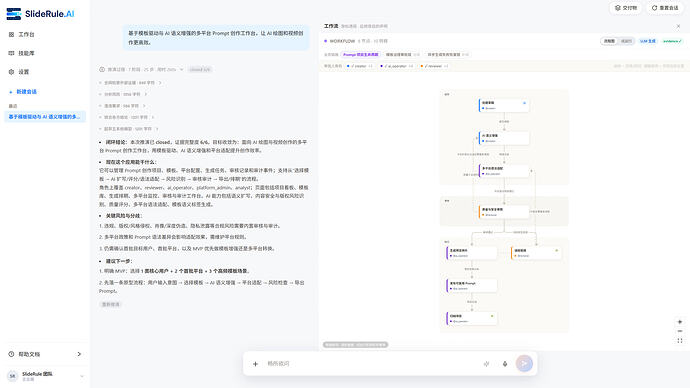Click the 工作台 grid icon
This screenshot has height=388, width=690.
[x=11, y=34]
